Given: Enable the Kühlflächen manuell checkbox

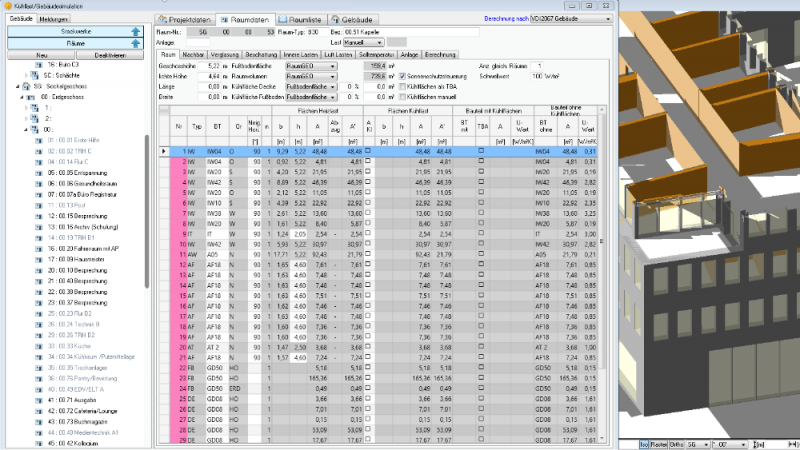Looking at the screenshot, I should pos(402,97).
